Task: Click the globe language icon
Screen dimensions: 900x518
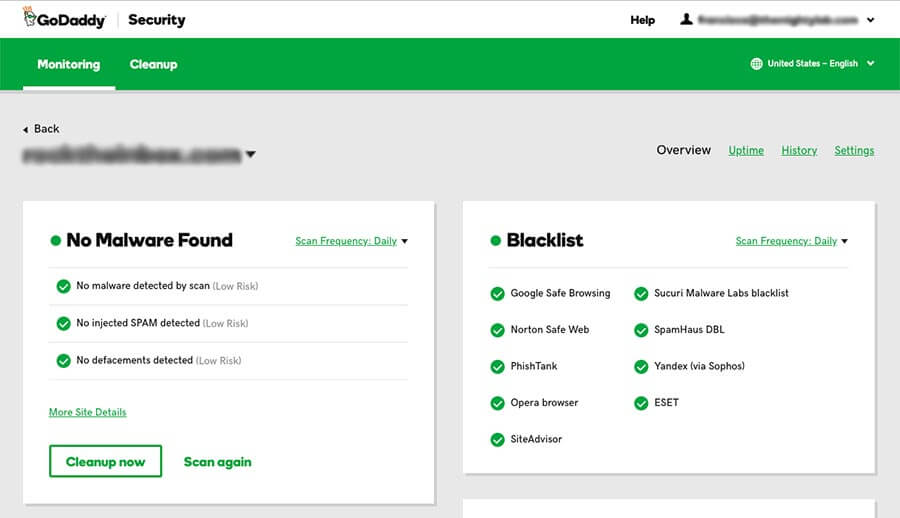Action: [x=757, y=64]
